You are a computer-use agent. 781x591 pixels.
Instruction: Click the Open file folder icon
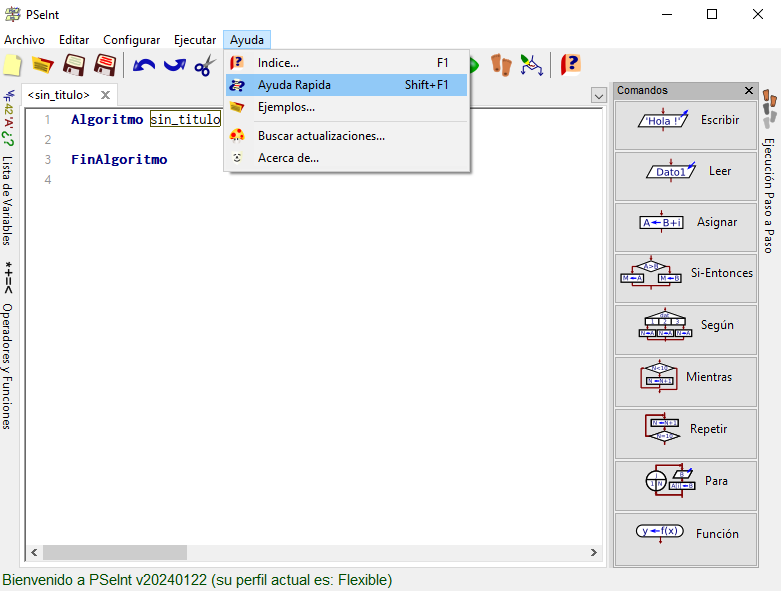42,66
